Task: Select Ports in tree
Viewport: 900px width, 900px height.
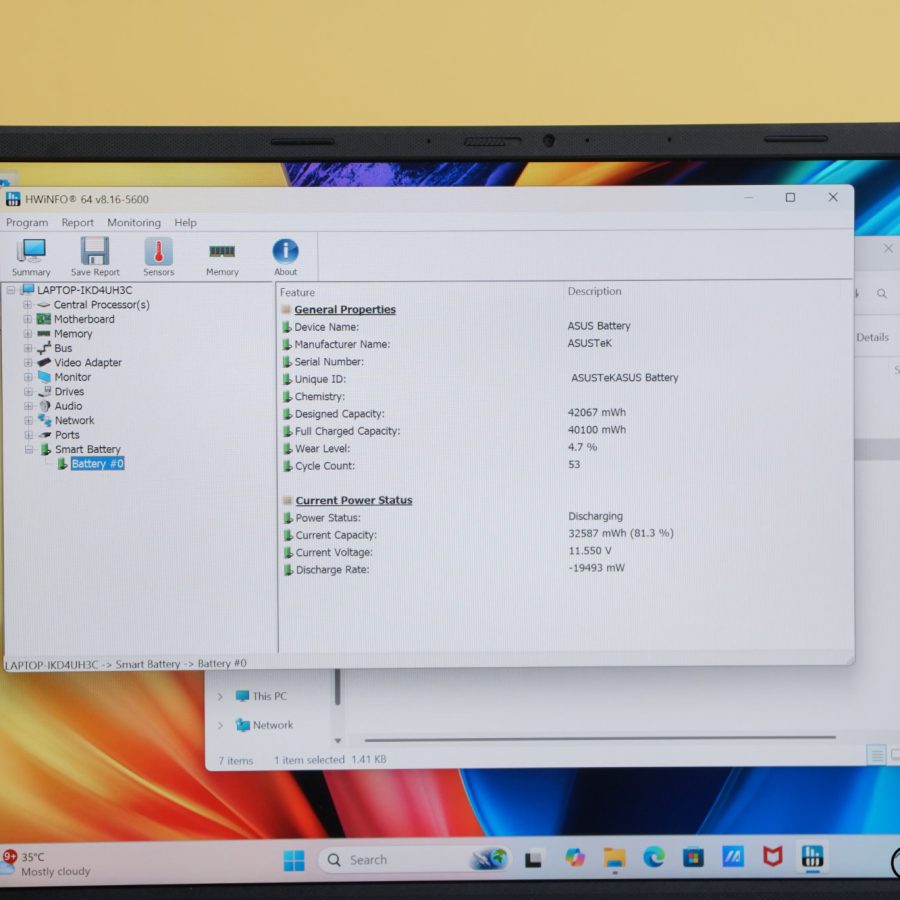Action: coord(67,435)
